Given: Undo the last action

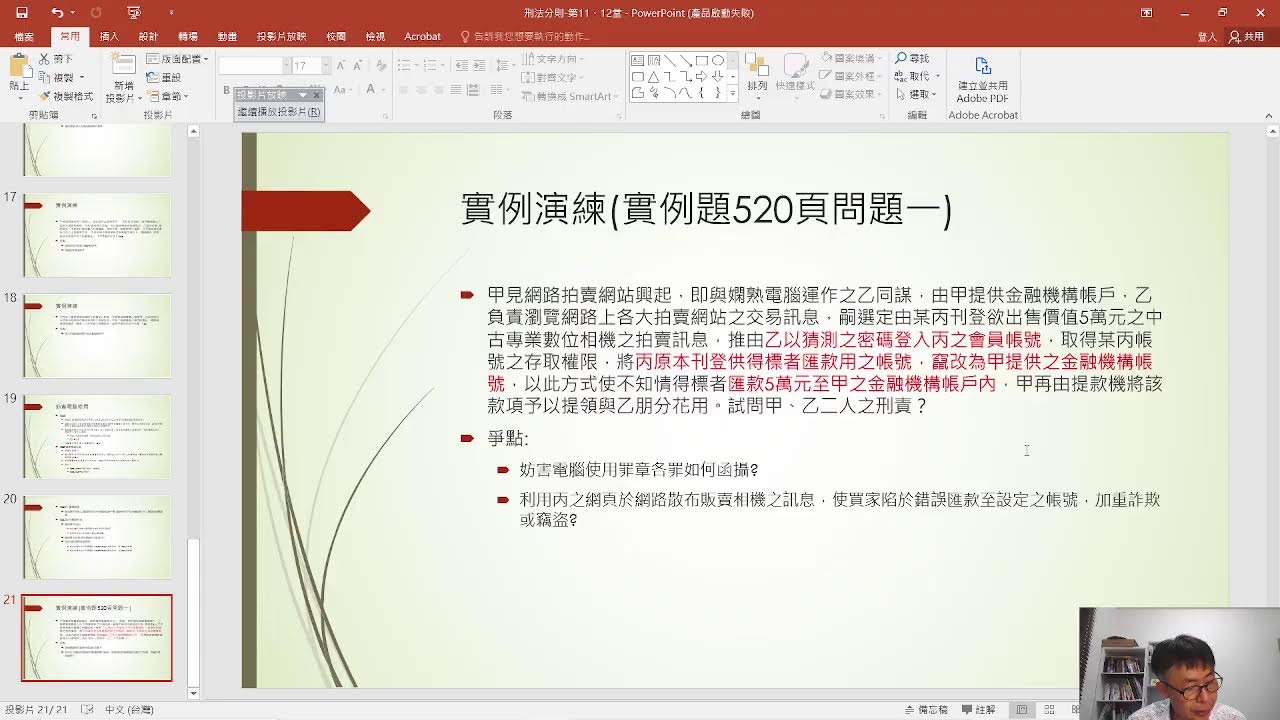Looking at the screenshot, I should coord(56,13).
